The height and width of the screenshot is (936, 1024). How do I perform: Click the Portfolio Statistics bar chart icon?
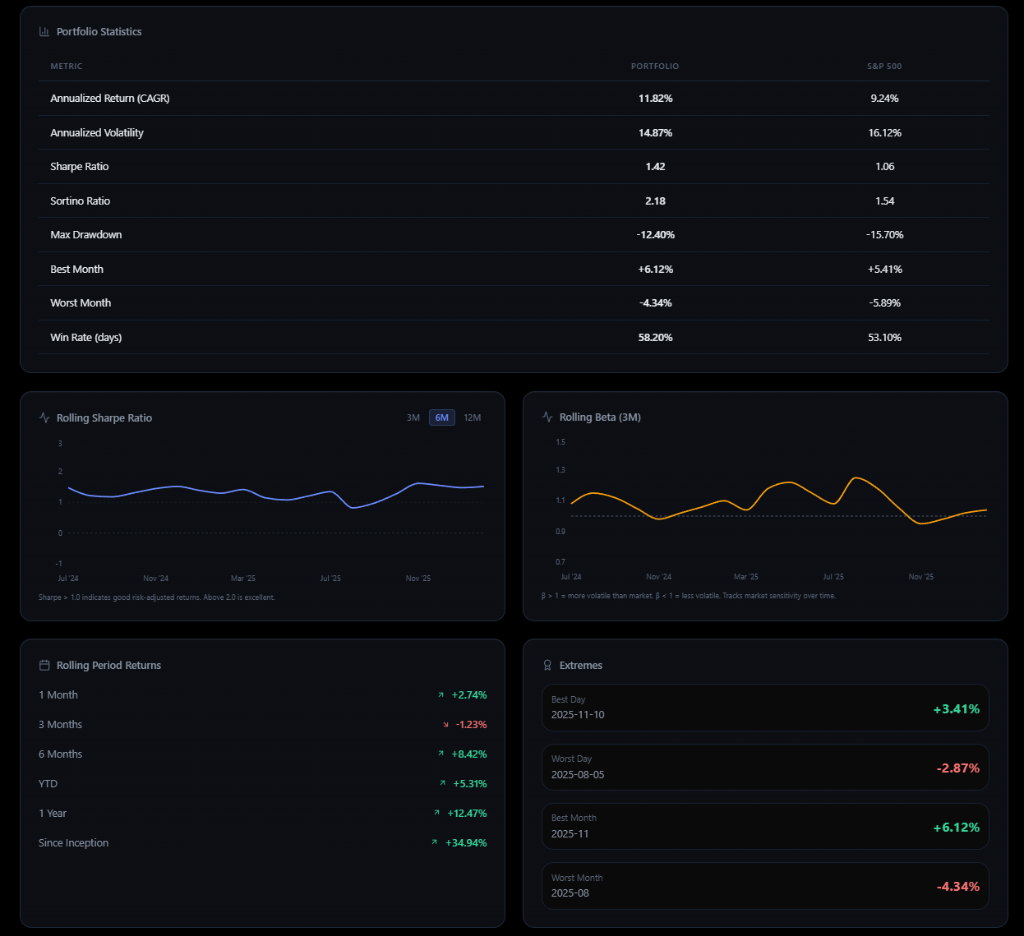[x=44, y=32]
